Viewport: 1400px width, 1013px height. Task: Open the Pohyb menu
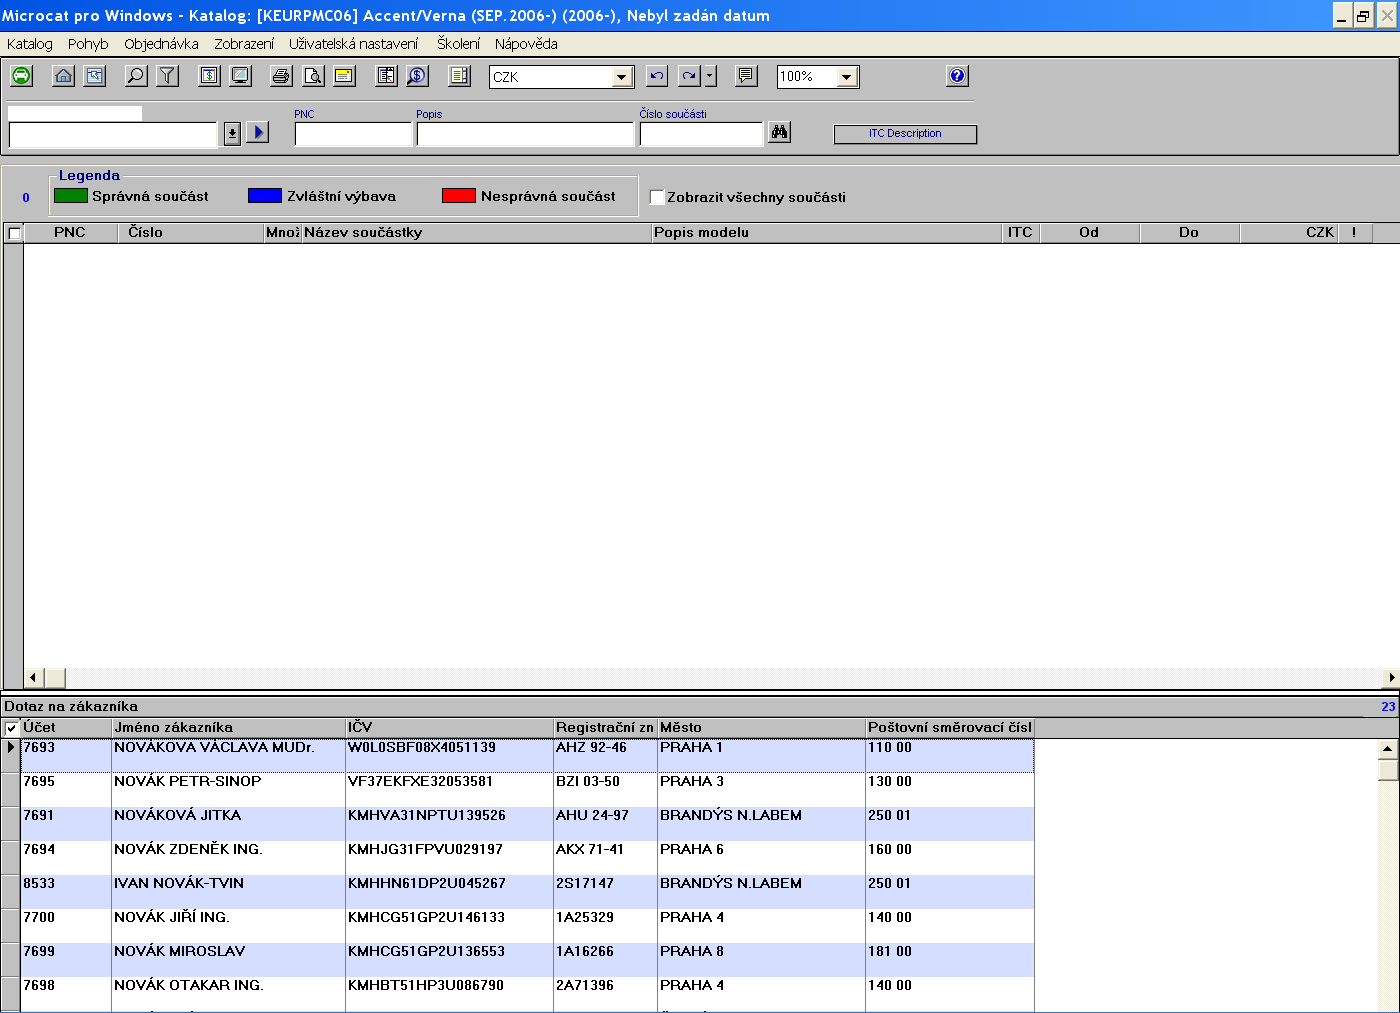pyautogui.click(x=88, y=44)
